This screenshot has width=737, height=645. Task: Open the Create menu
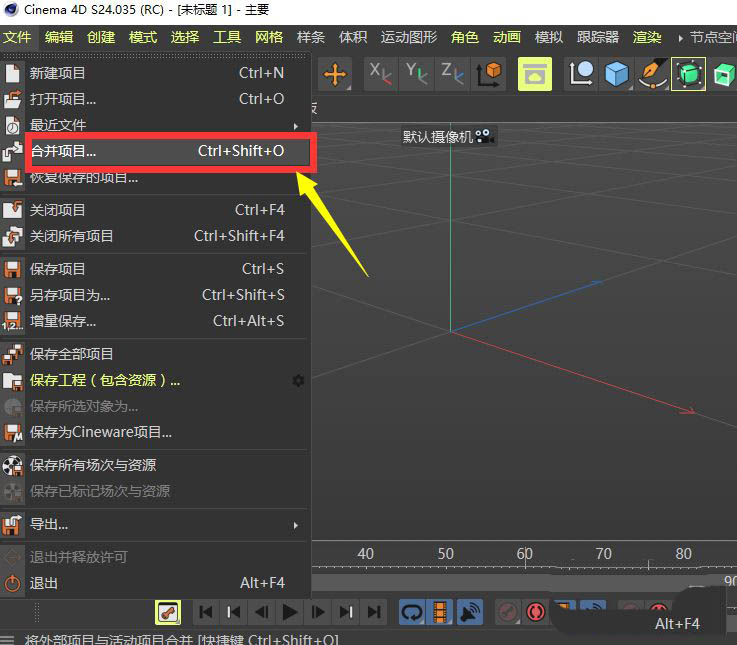(x=101, y=37)
